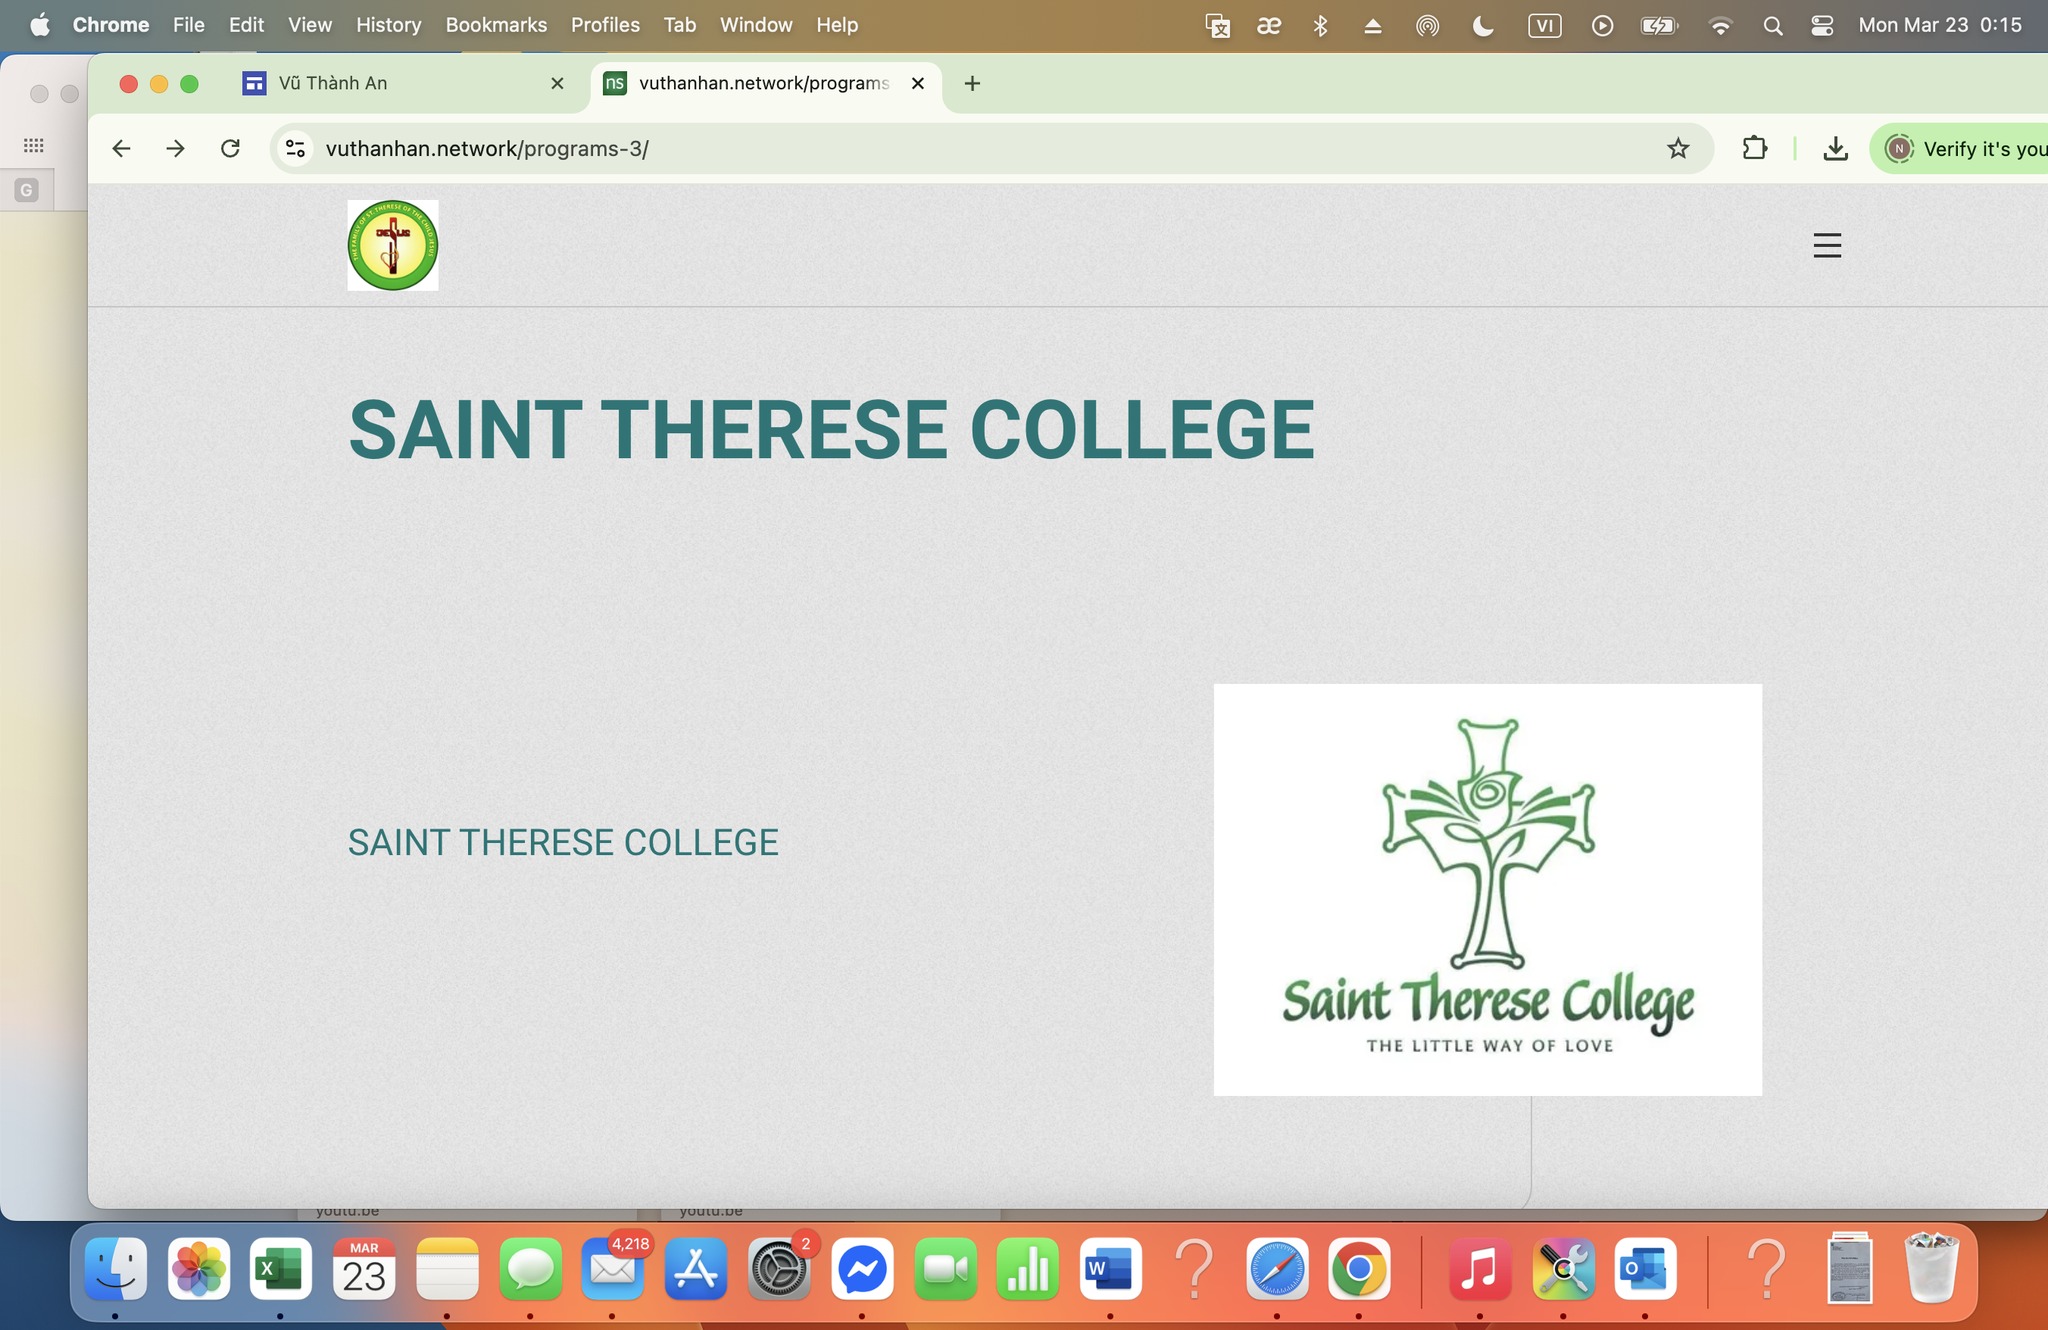Open the Trash in the Dock
This screenshot has width=2048, height=1330.
(x=1932, y=1269)
